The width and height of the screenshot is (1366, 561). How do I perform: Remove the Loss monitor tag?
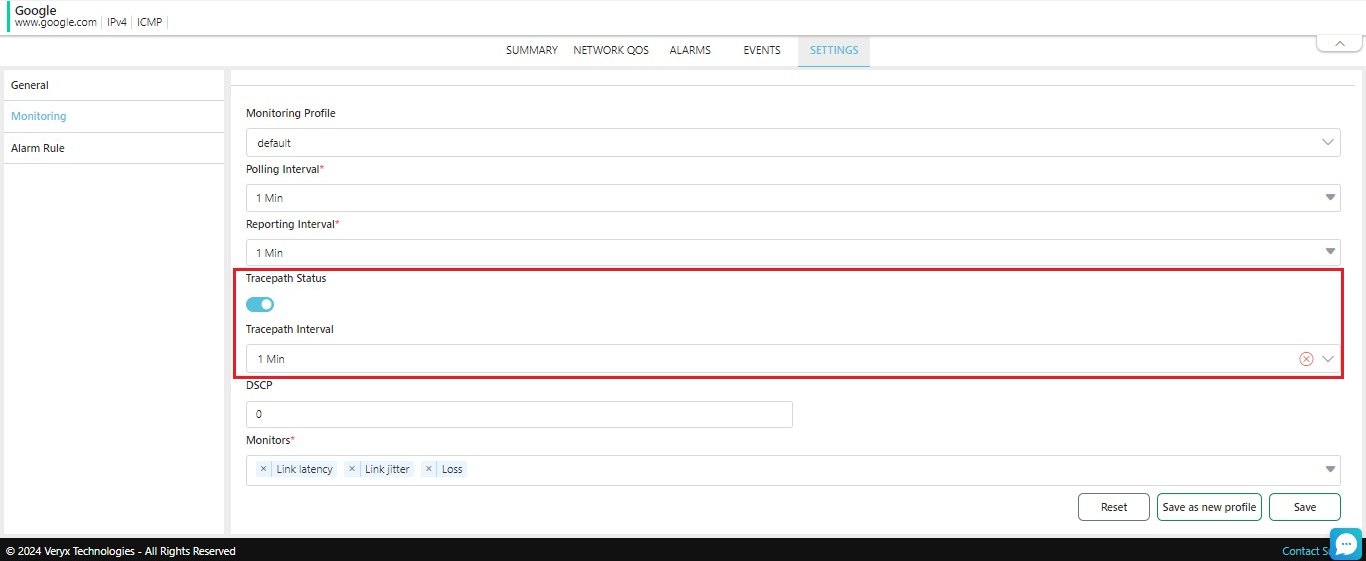[428, 469]
